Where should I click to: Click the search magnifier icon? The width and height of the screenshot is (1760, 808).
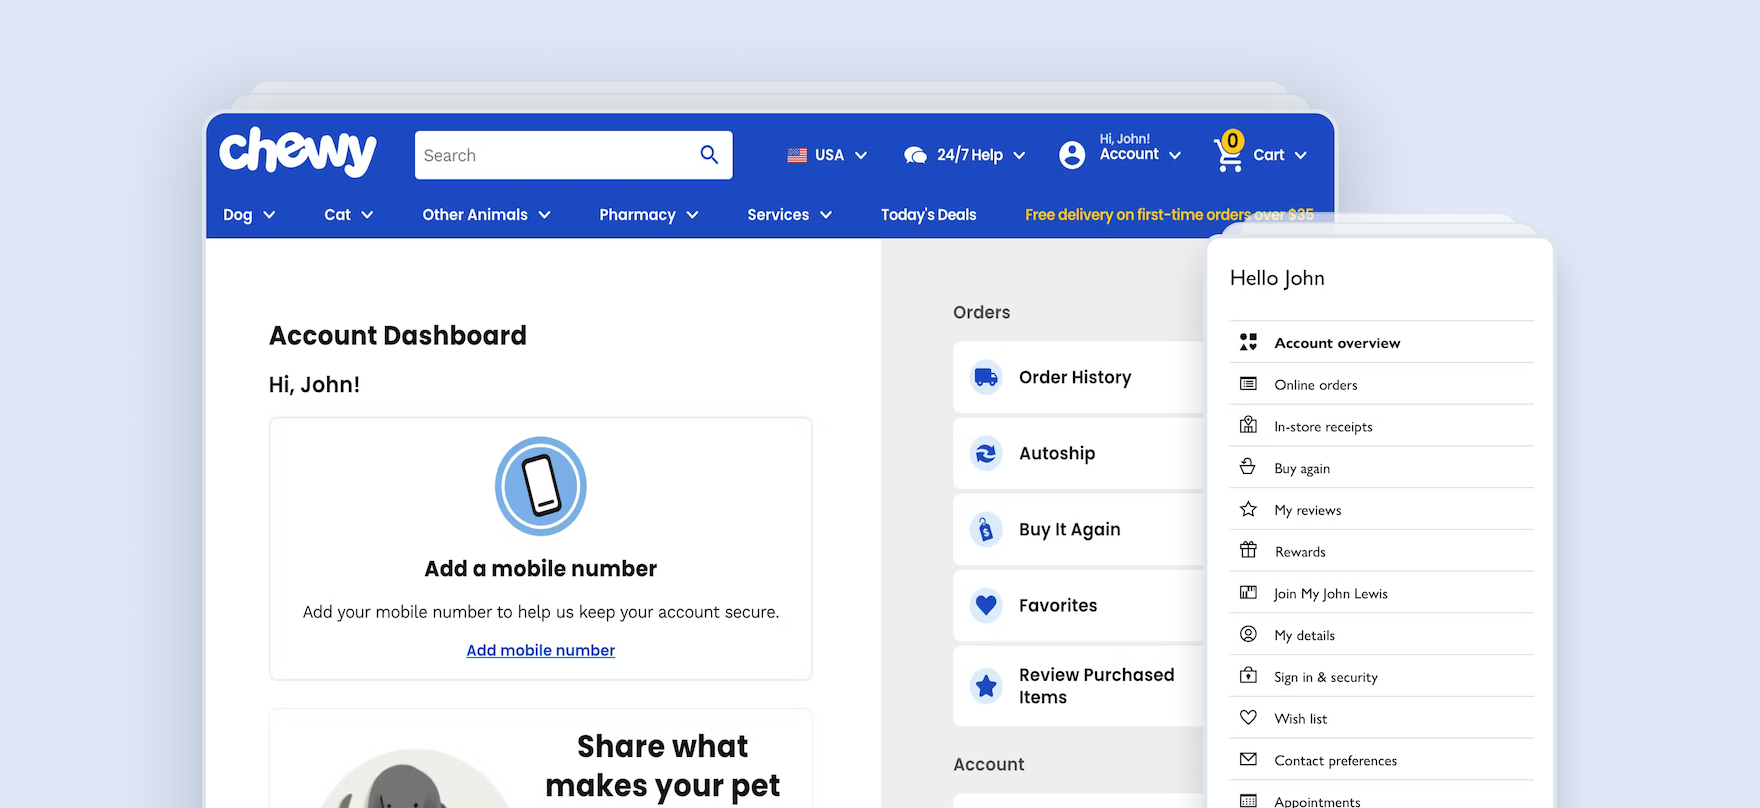[709, 155]
